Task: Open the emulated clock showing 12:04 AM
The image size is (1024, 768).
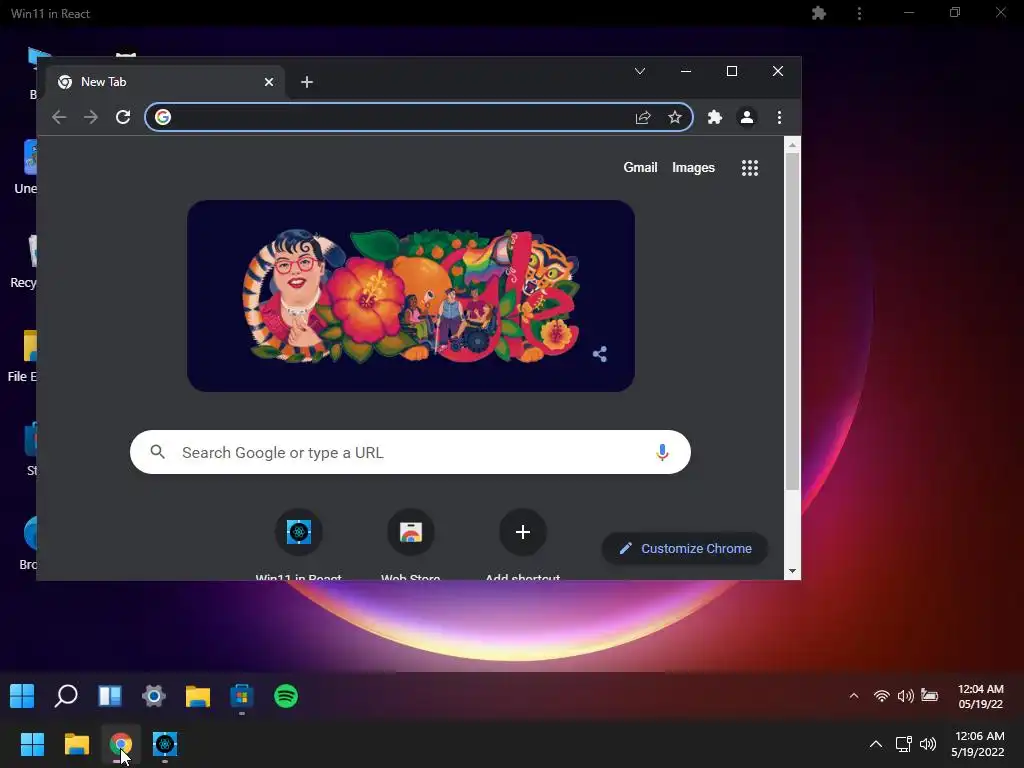Action: tap(981, 696)
